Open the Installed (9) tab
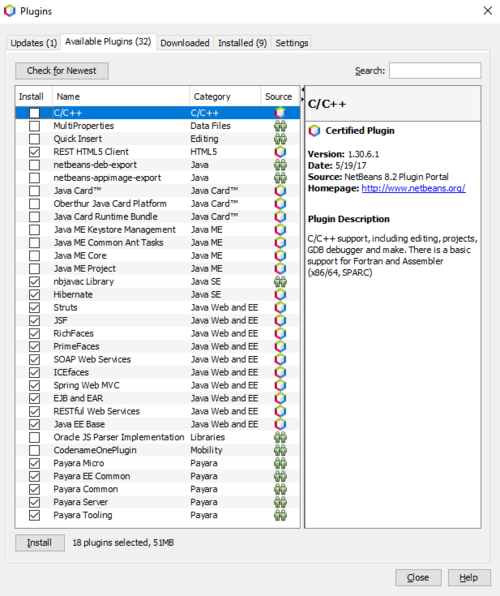The width and height of the screenshot is (500, 596). 242,43
